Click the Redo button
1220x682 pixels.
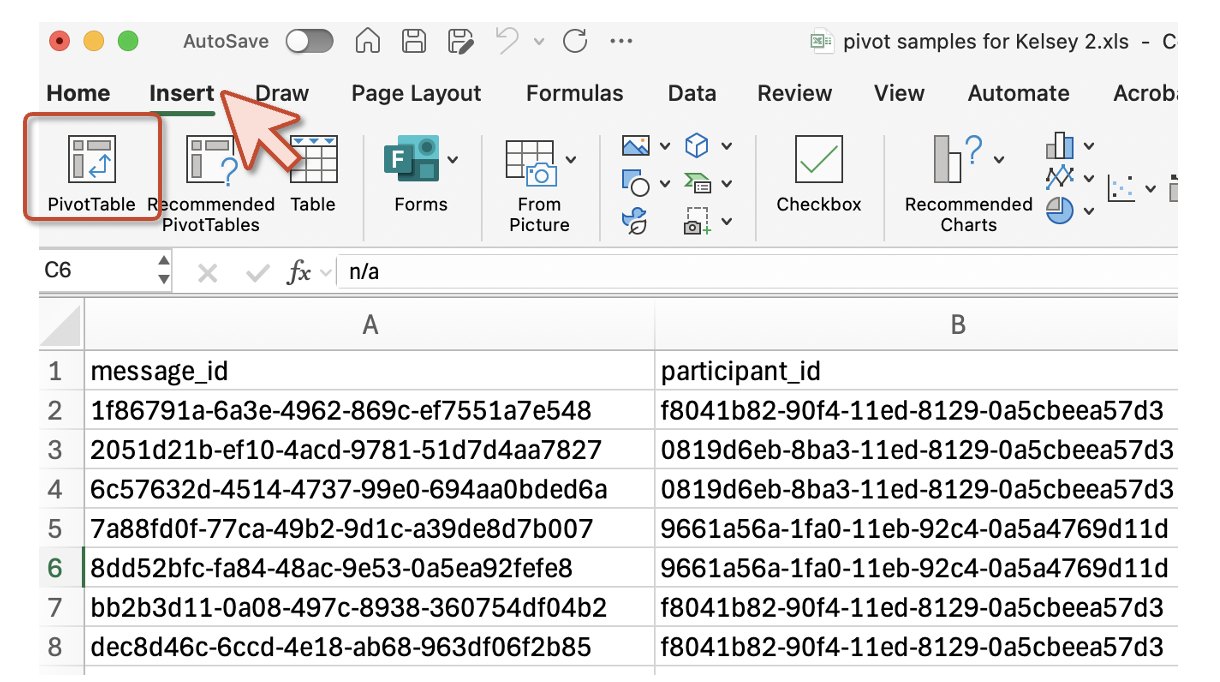pyautogui.click(x=575, y=41)
